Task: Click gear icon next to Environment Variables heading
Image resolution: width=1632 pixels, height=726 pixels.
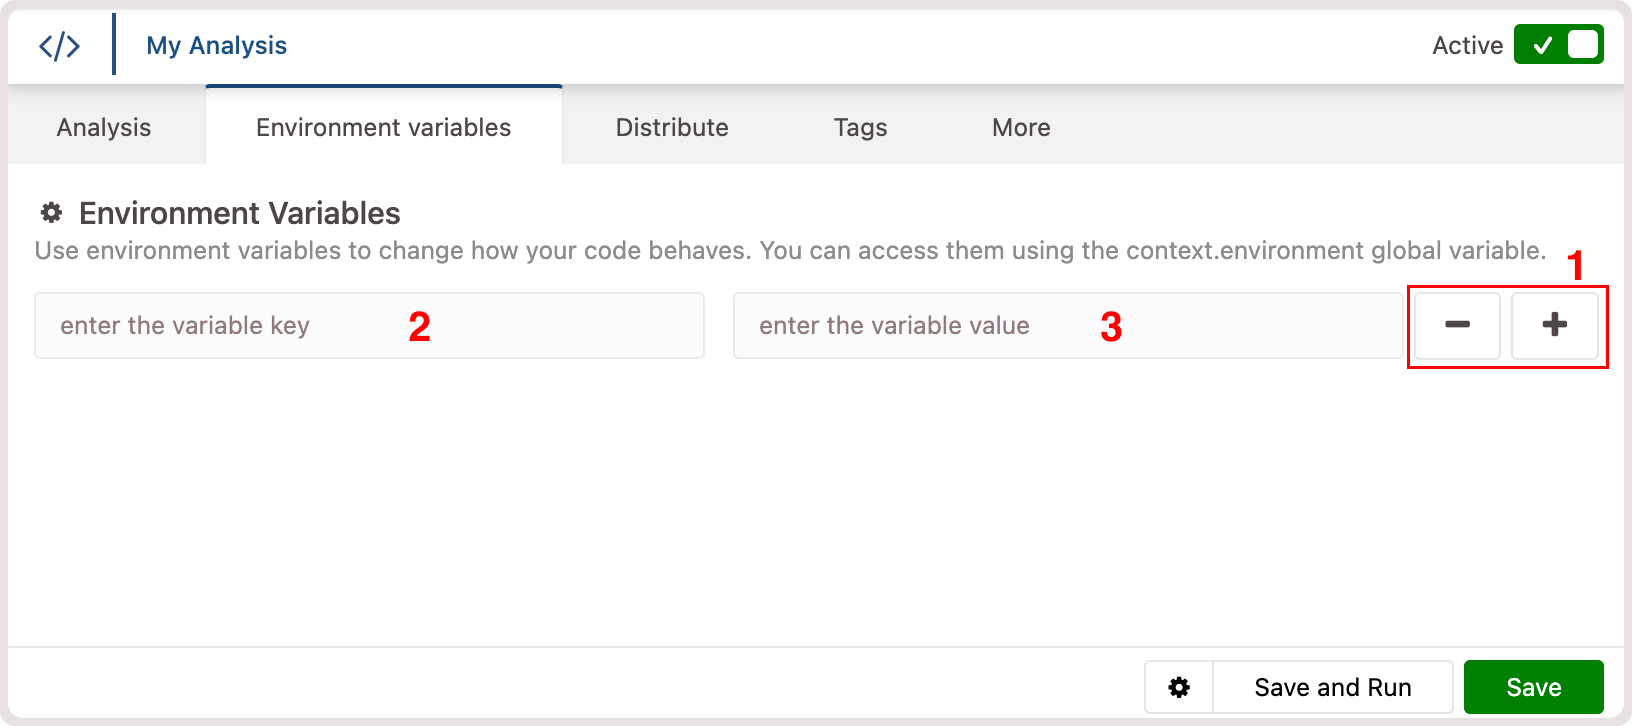Action: 51,213
